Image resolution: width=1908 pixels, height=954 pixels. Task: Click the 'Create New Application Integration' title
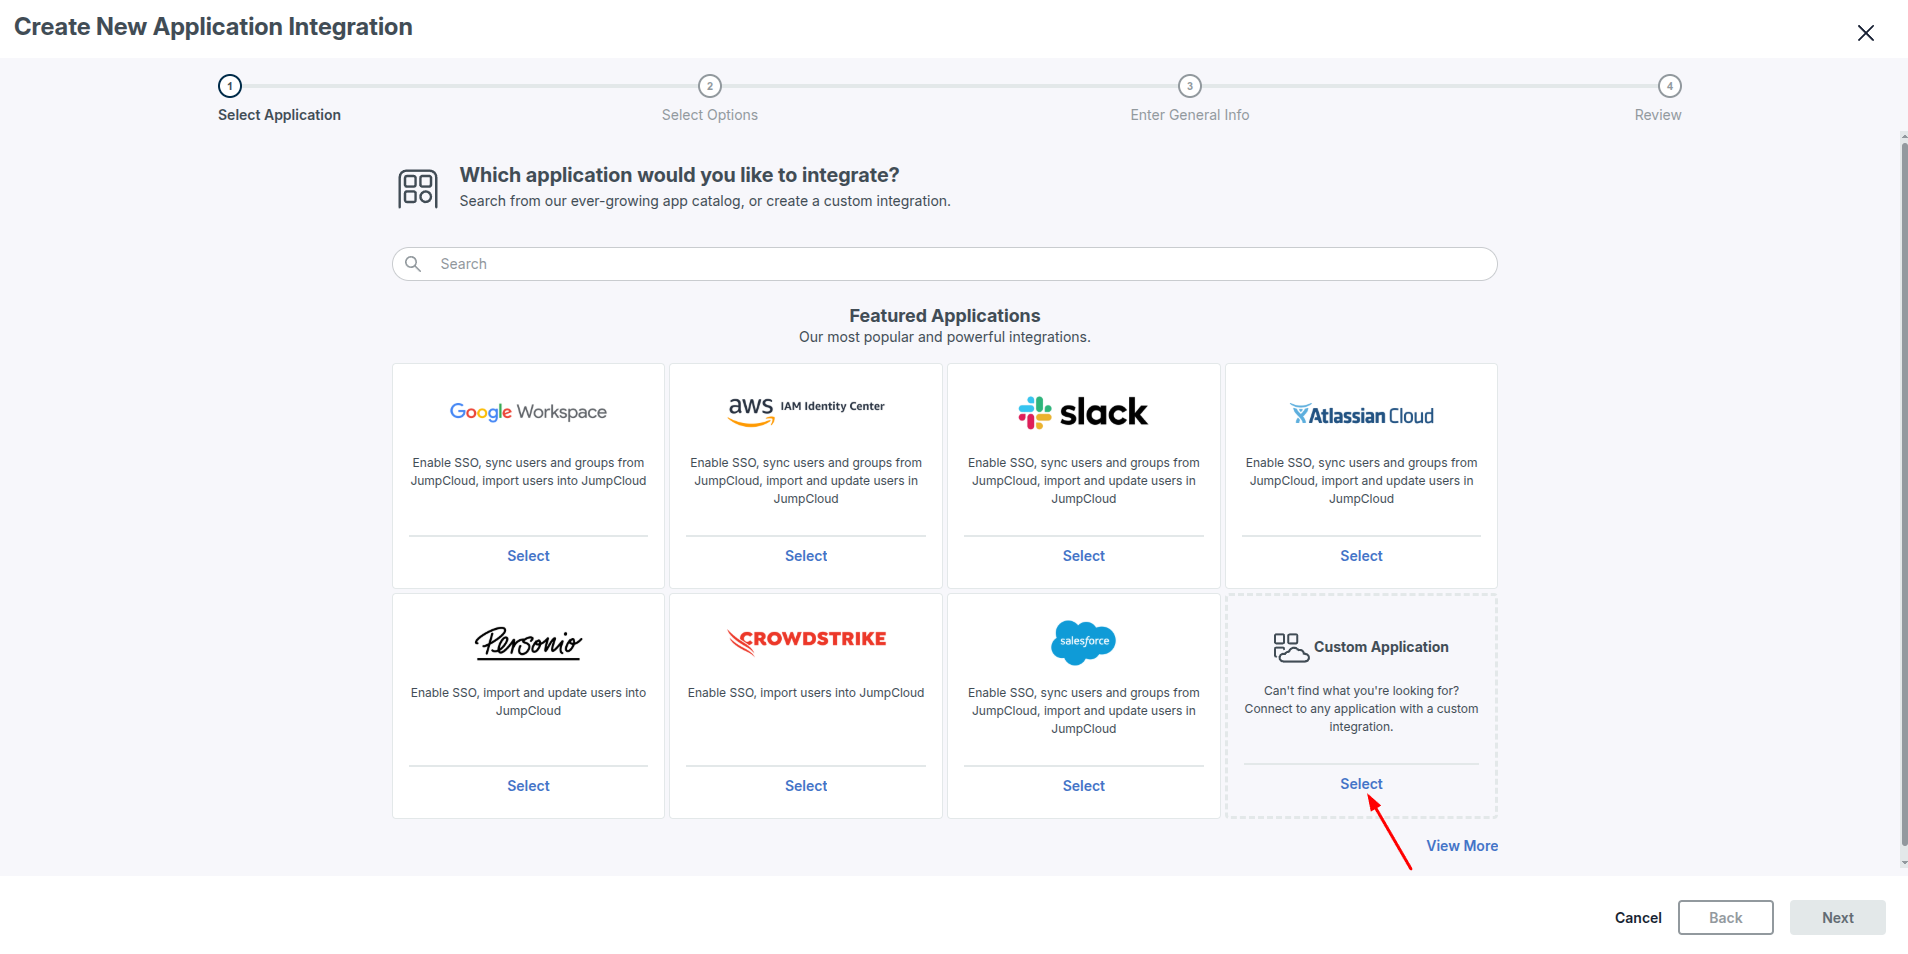(x=213, y=27)
